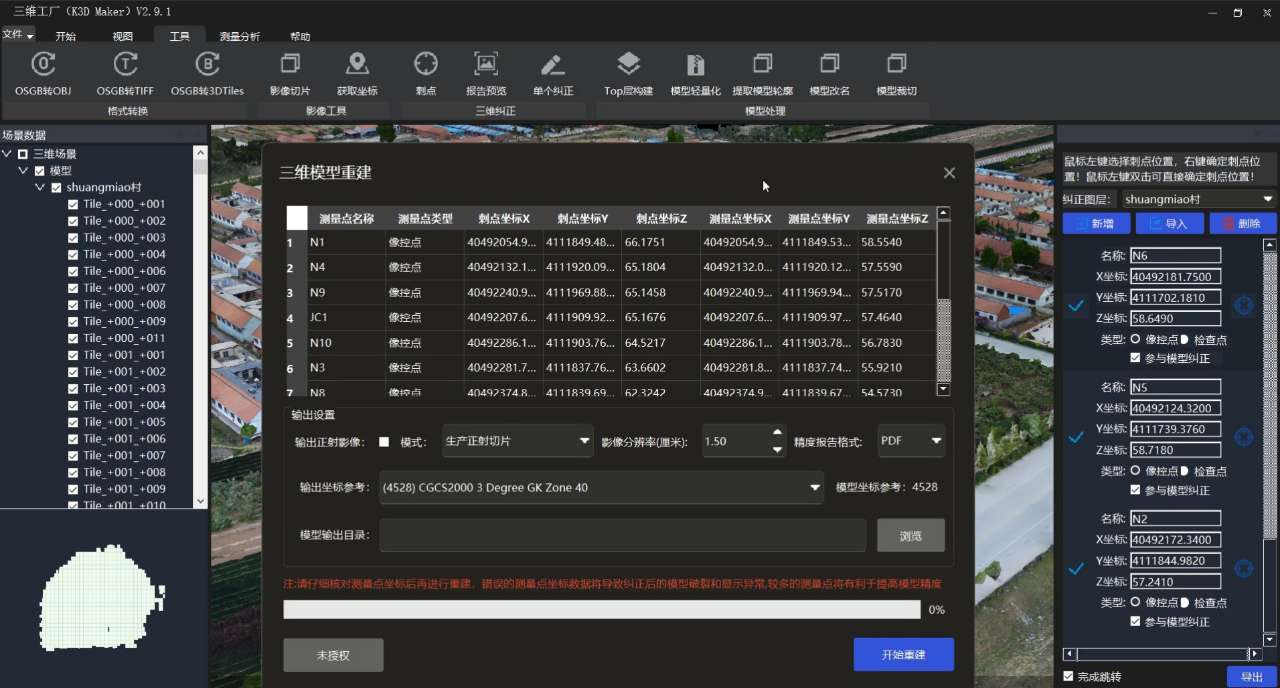Open the 帮助 menu
Screen dimensions: 1280x688
point(299,36)
